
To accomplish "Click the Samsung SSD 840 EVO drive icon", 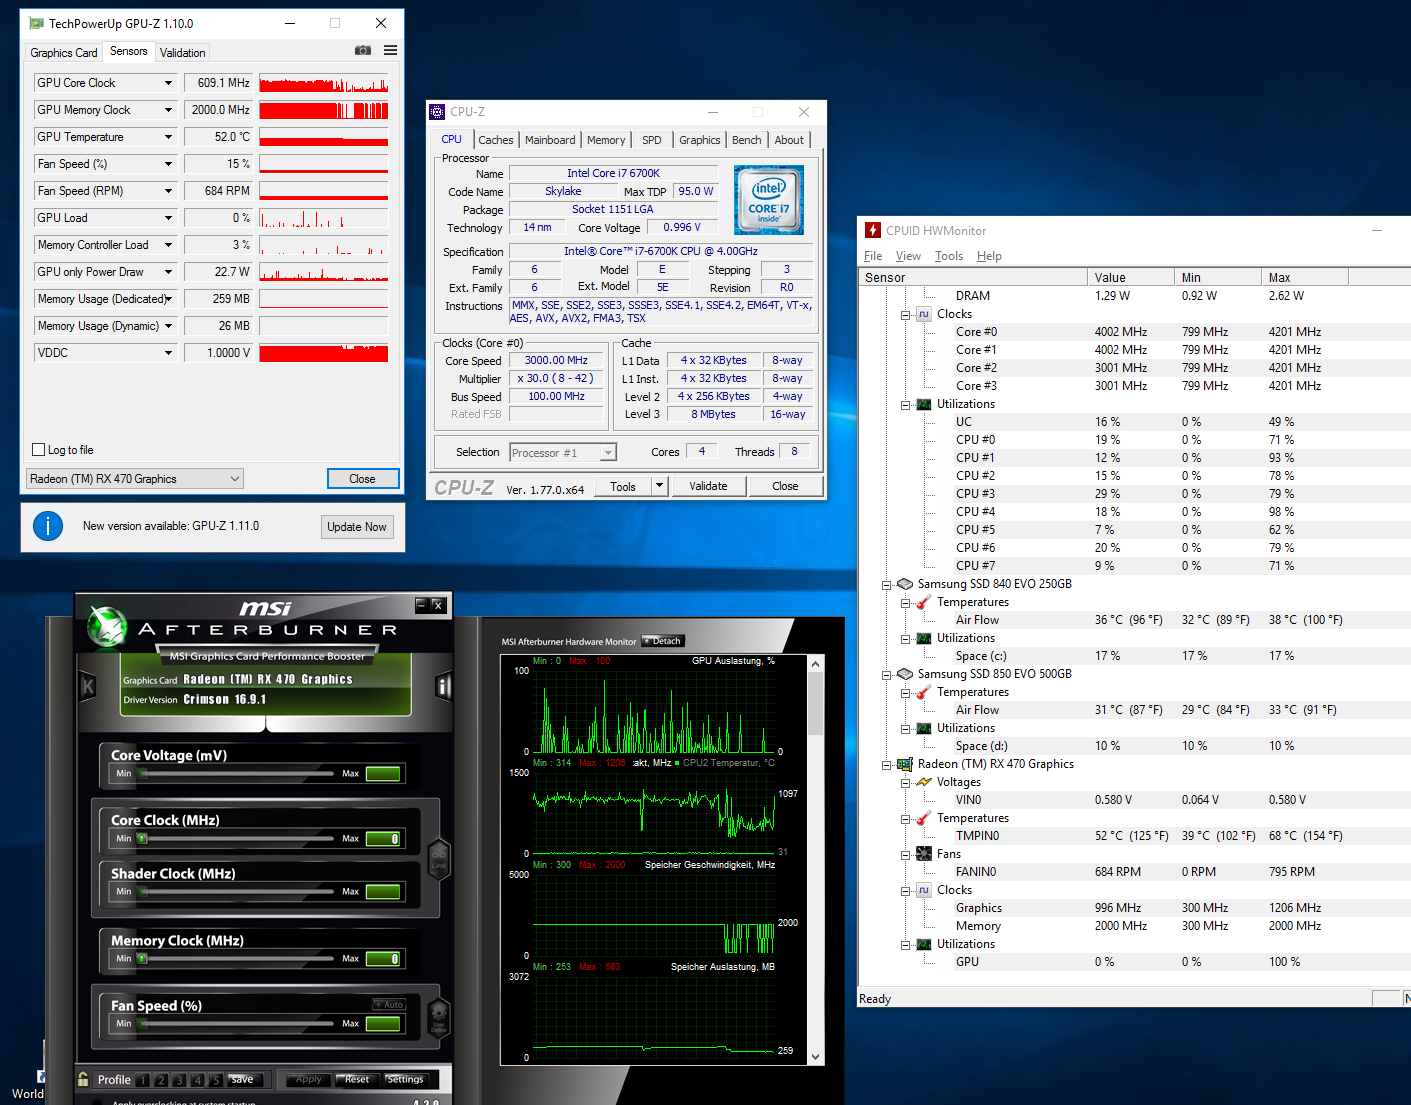I will [x=905, y=584].
